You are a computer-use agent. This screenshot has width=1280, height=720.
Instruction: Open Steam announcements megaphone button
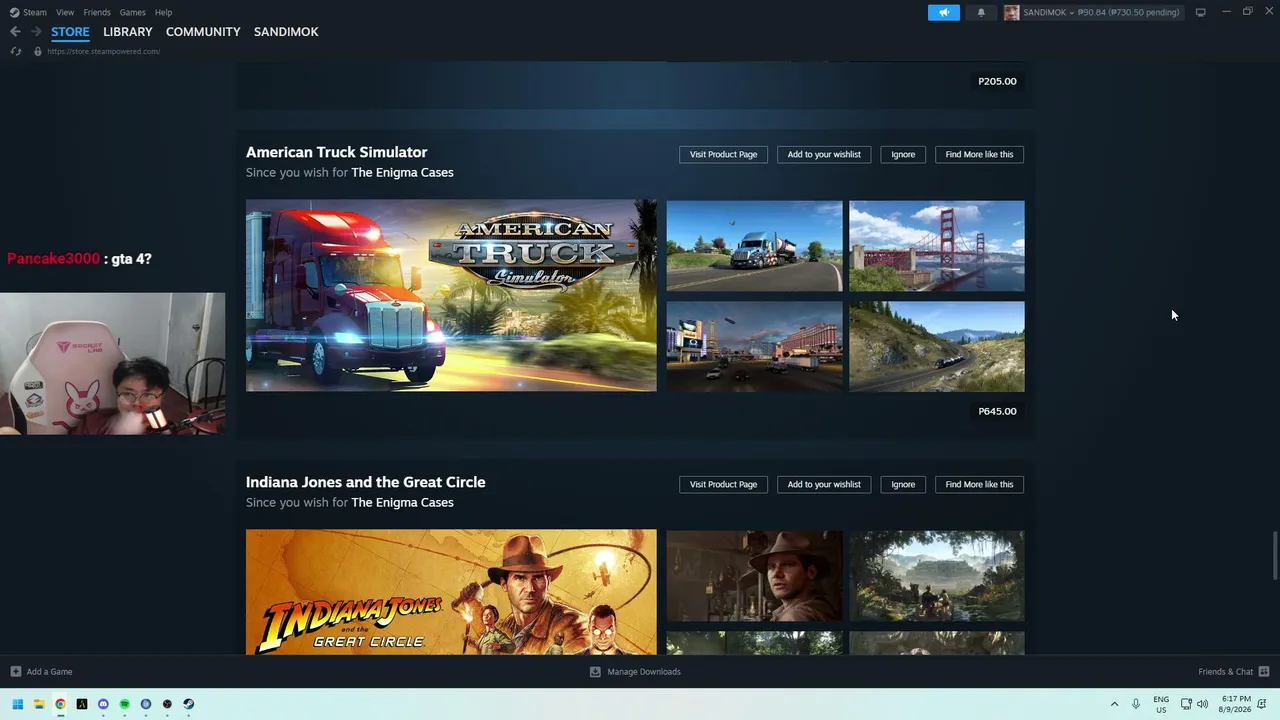[x=943, y=12]
